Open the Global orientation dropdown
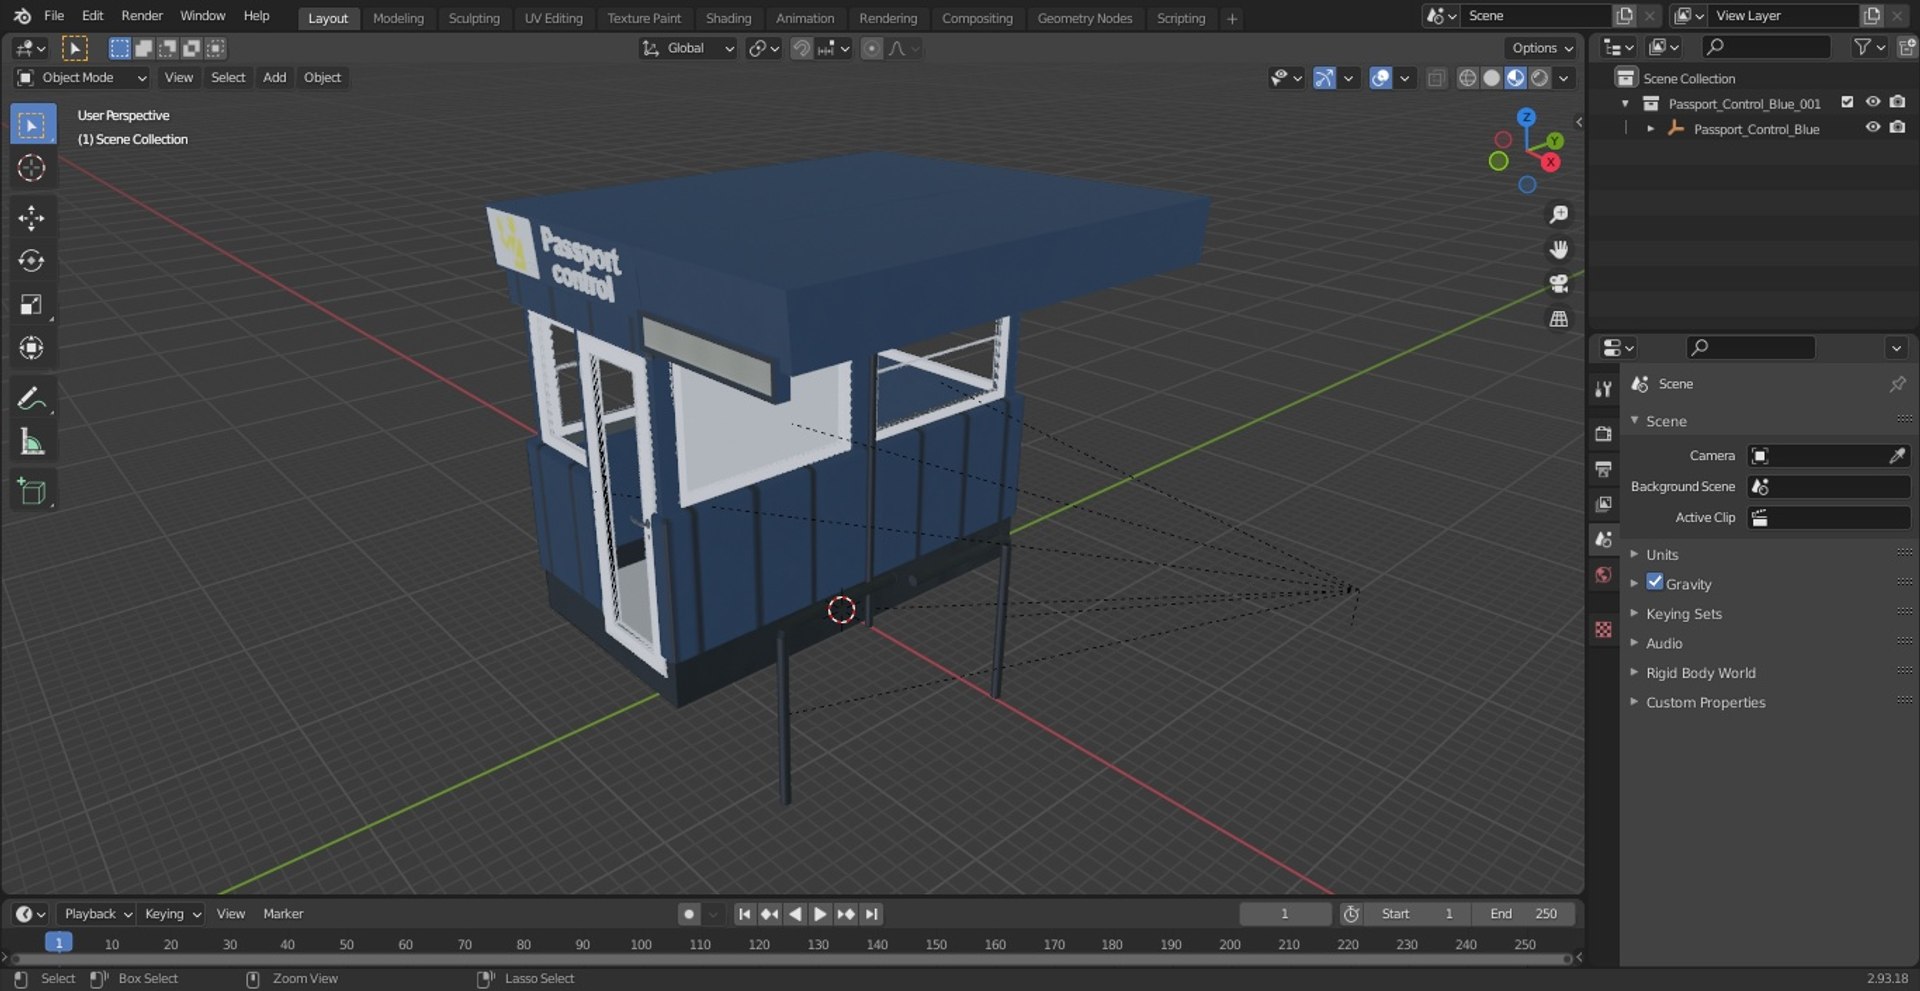Image resolution: width=1920 pixels, height=991 pixels. point(688,48)
